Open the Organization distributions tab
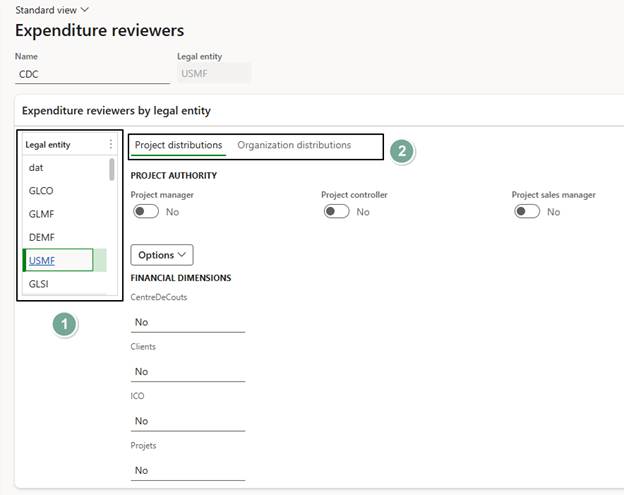The width and height of the screenshot is (624, 495). 294,146
